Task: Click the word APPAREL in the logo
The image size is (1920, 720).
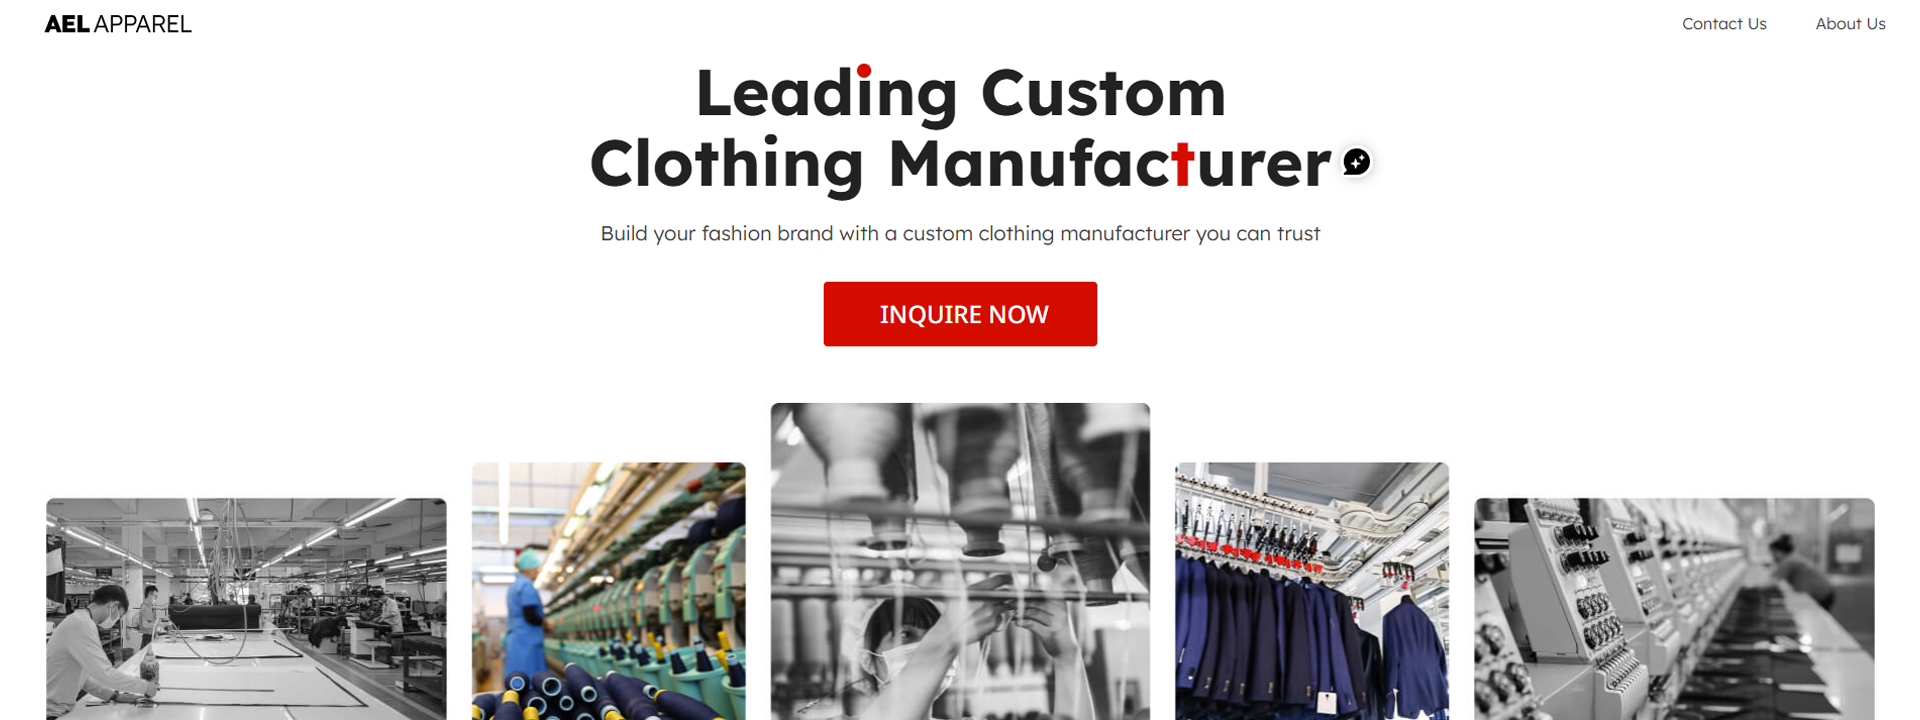Action: (x=142, y=24)
